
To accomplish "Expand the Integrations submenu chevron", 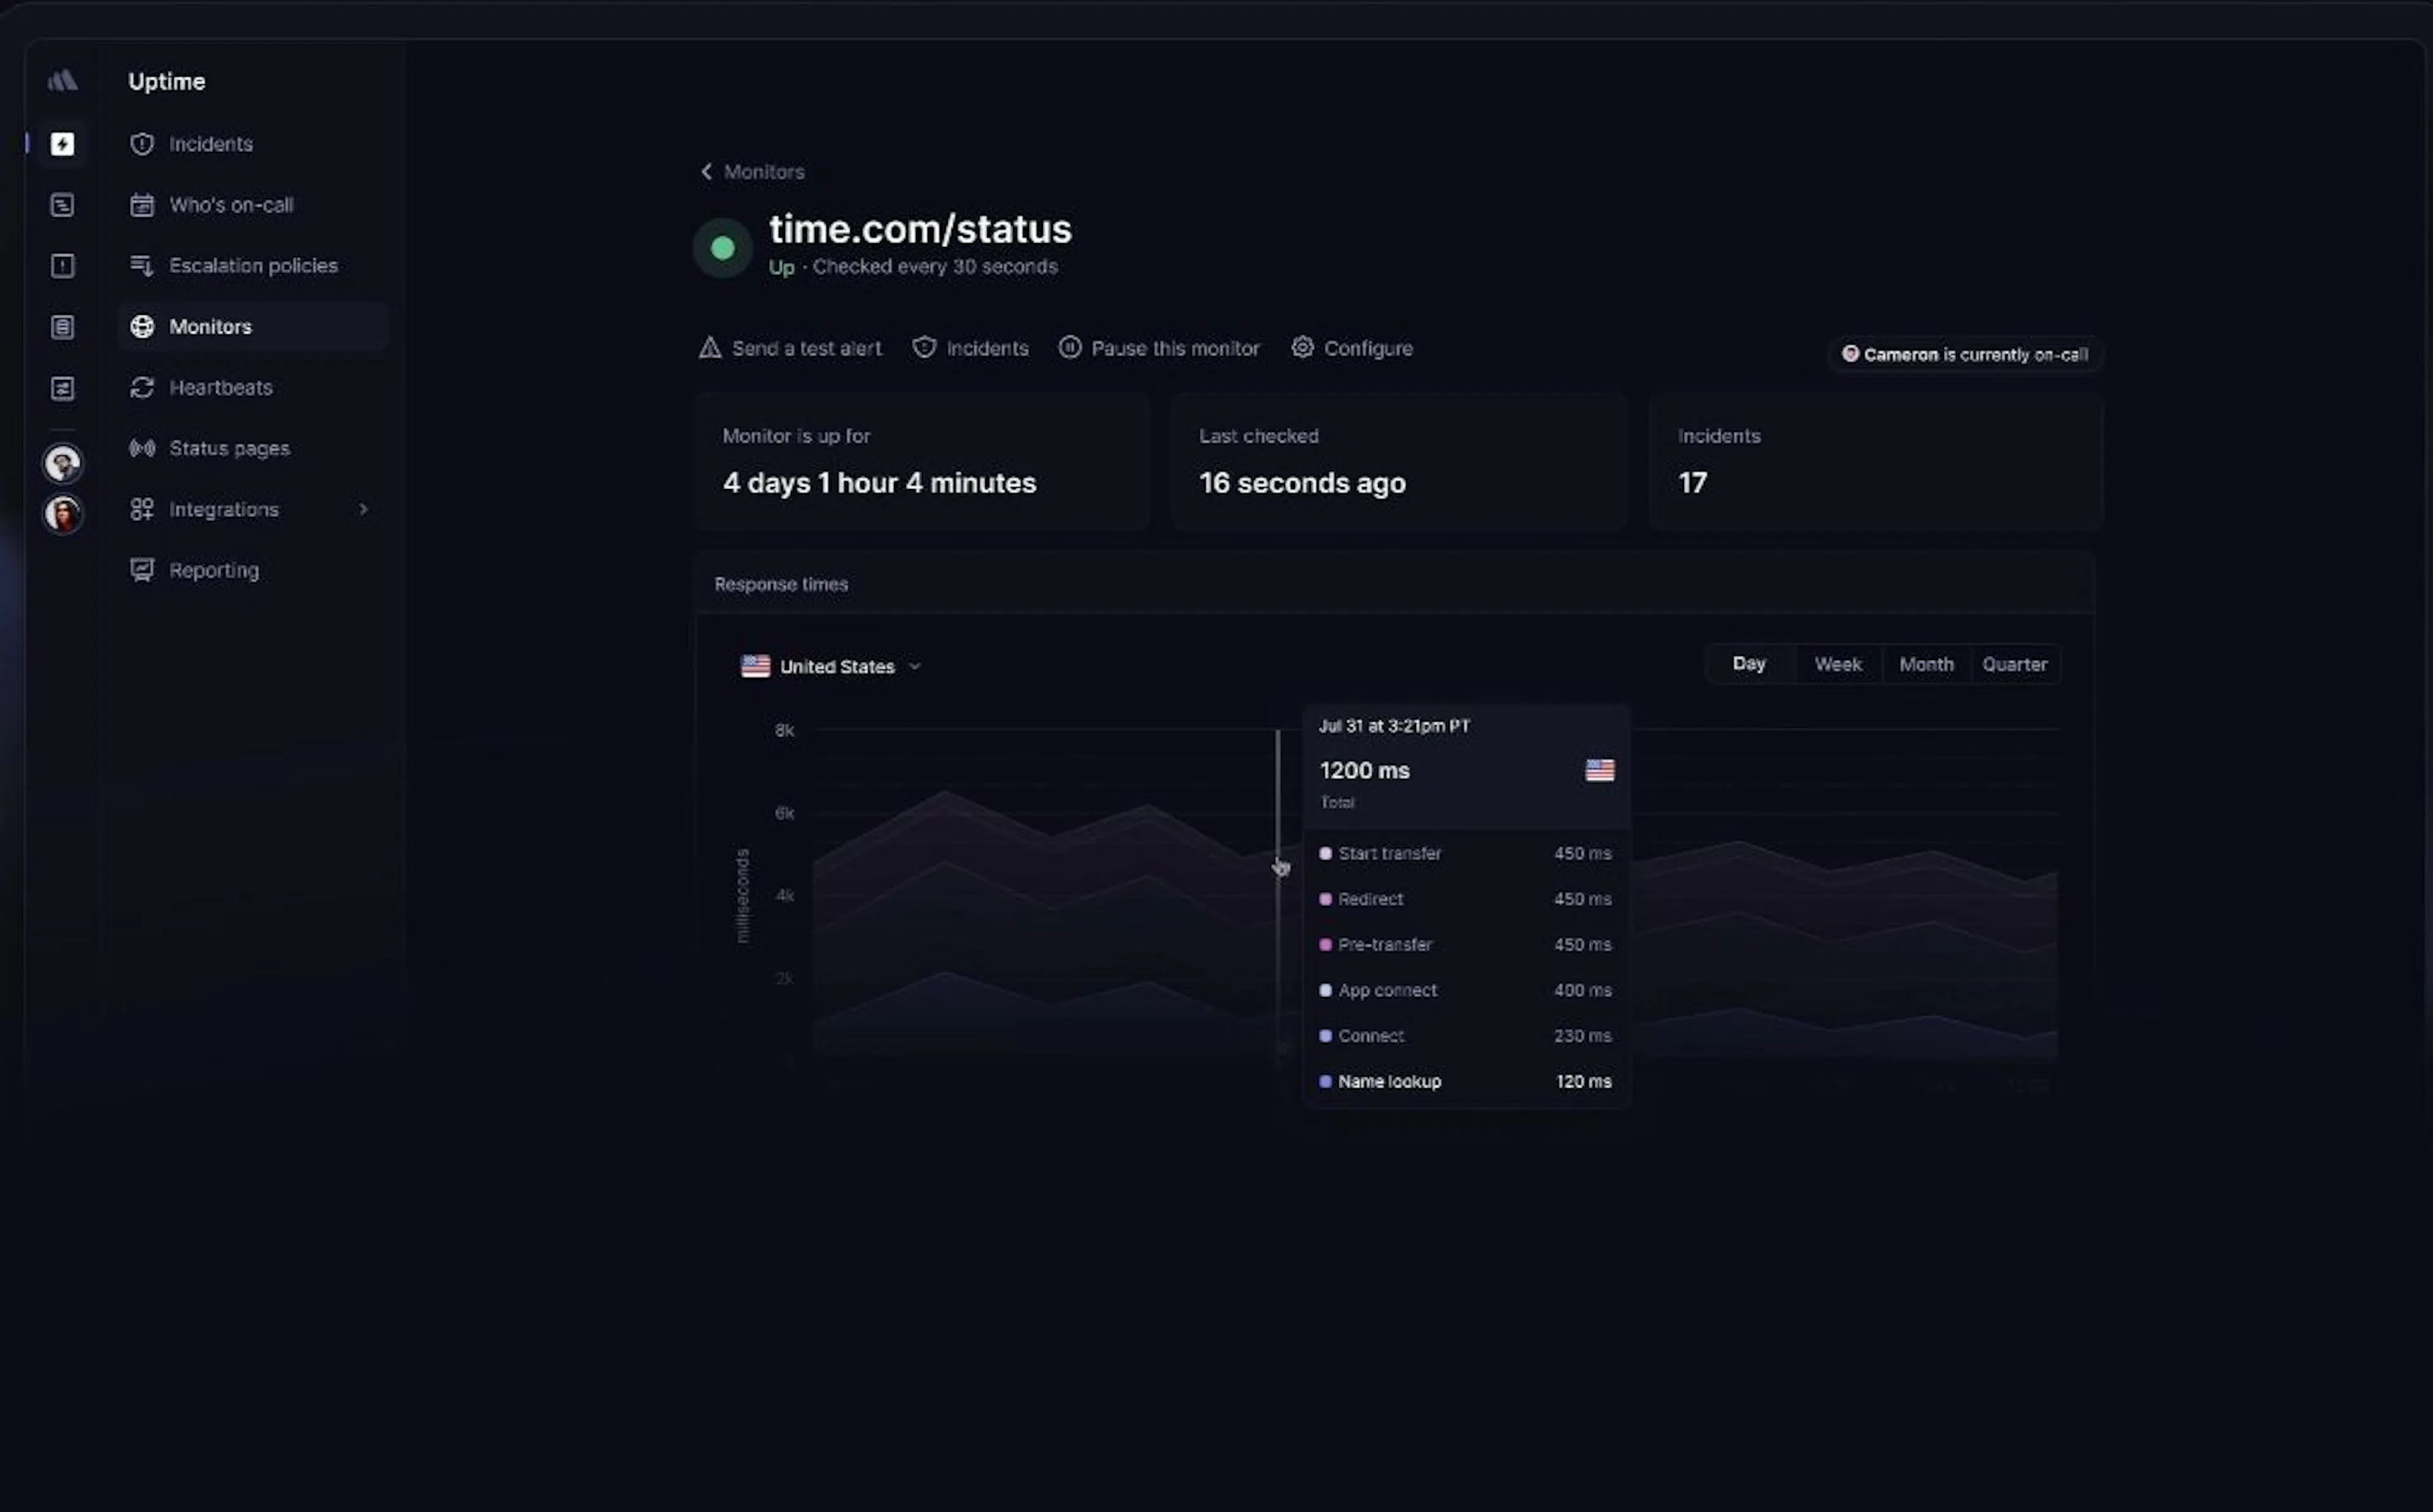I will pos(363,510).
